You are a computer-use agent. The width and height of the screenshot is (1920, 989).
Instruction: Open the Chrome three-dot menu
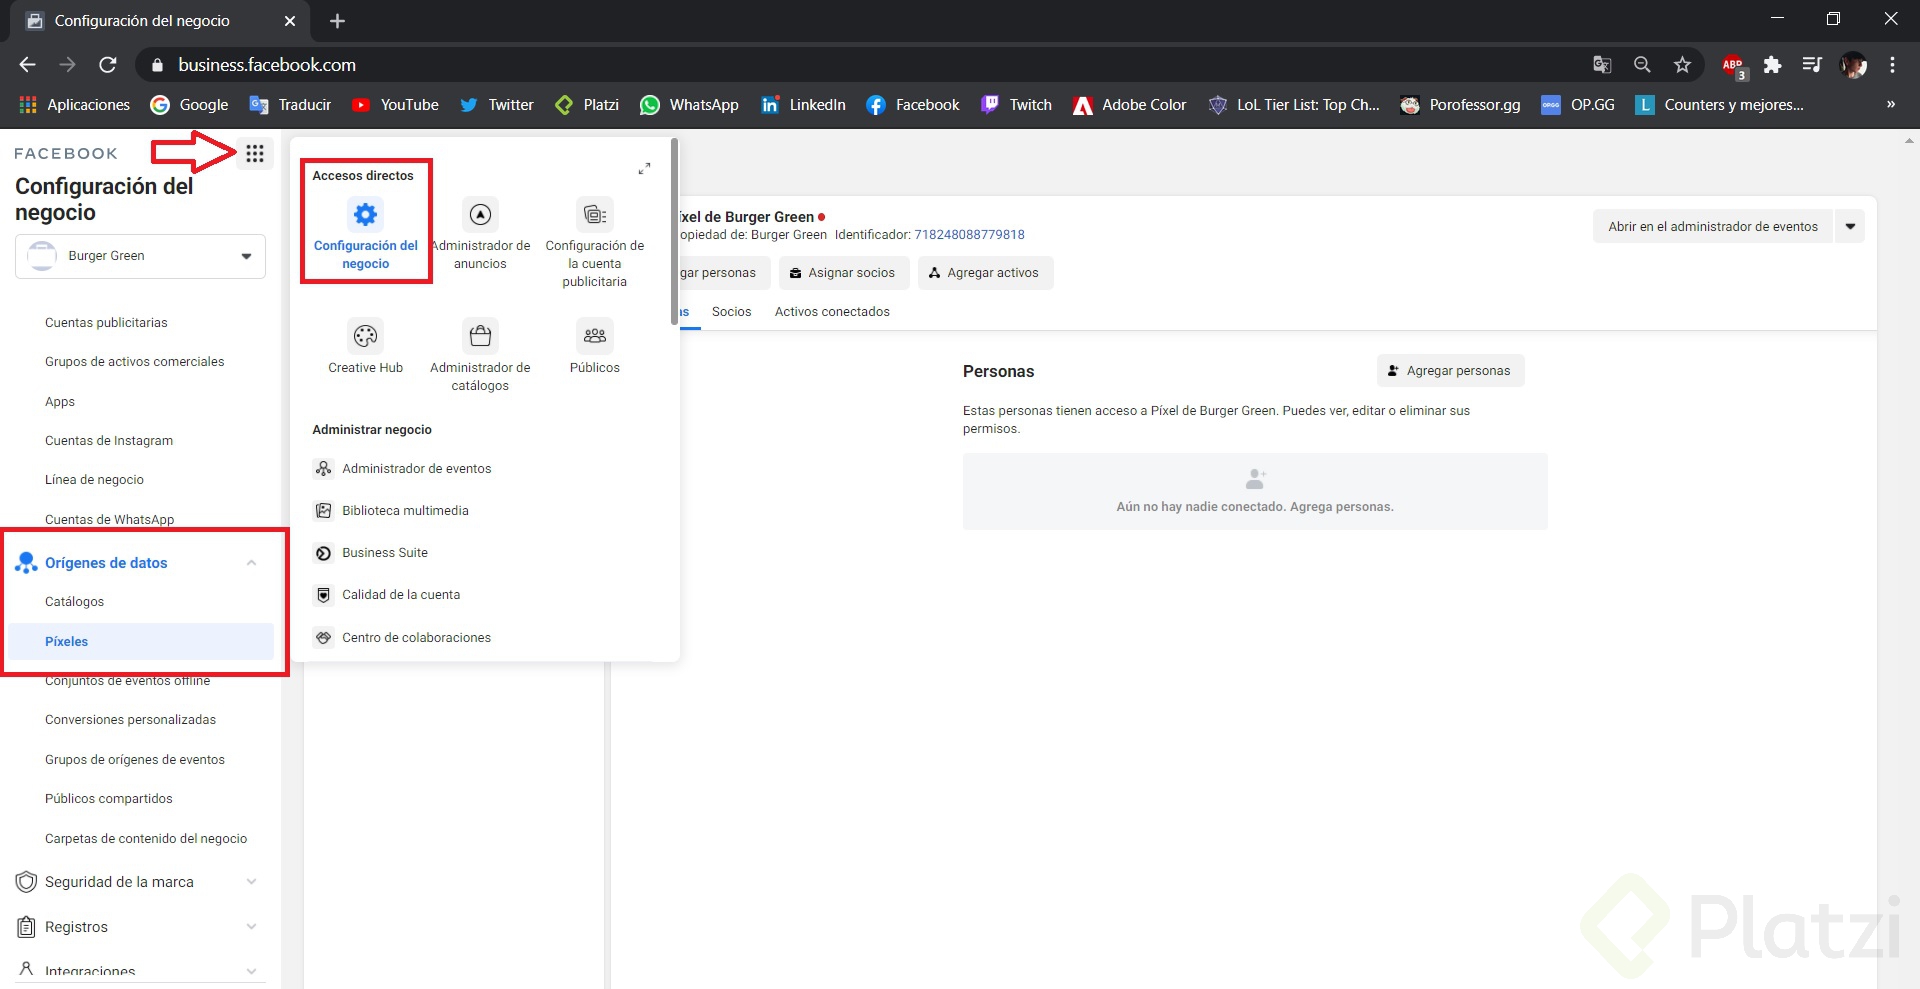tap(1892, 65)
